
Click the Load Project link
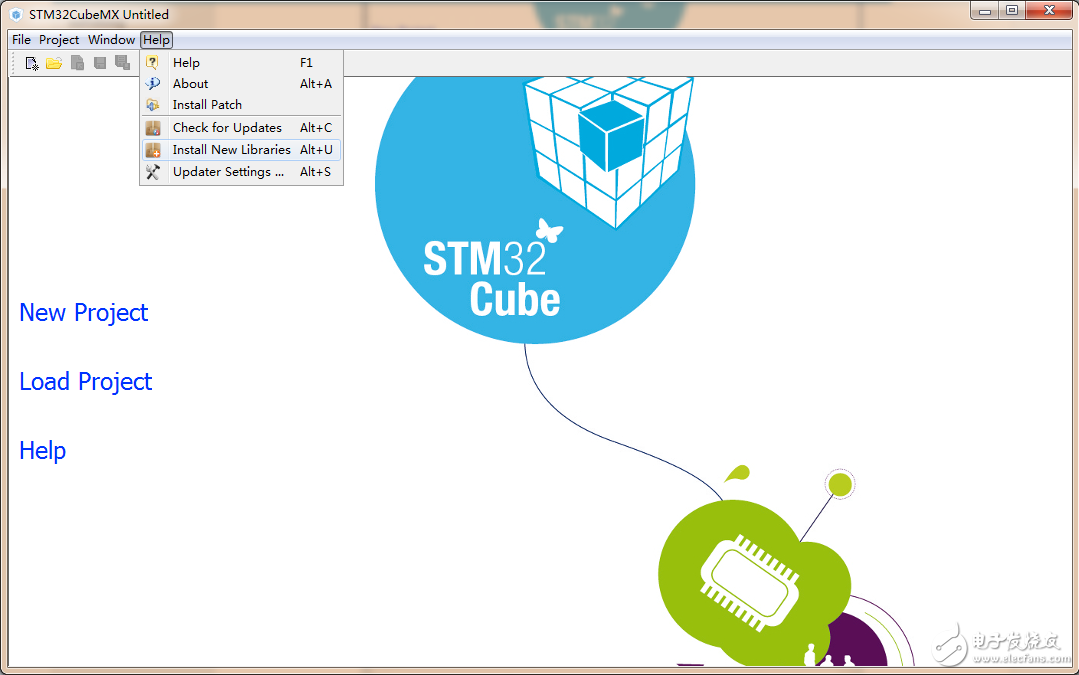(85, 382)
